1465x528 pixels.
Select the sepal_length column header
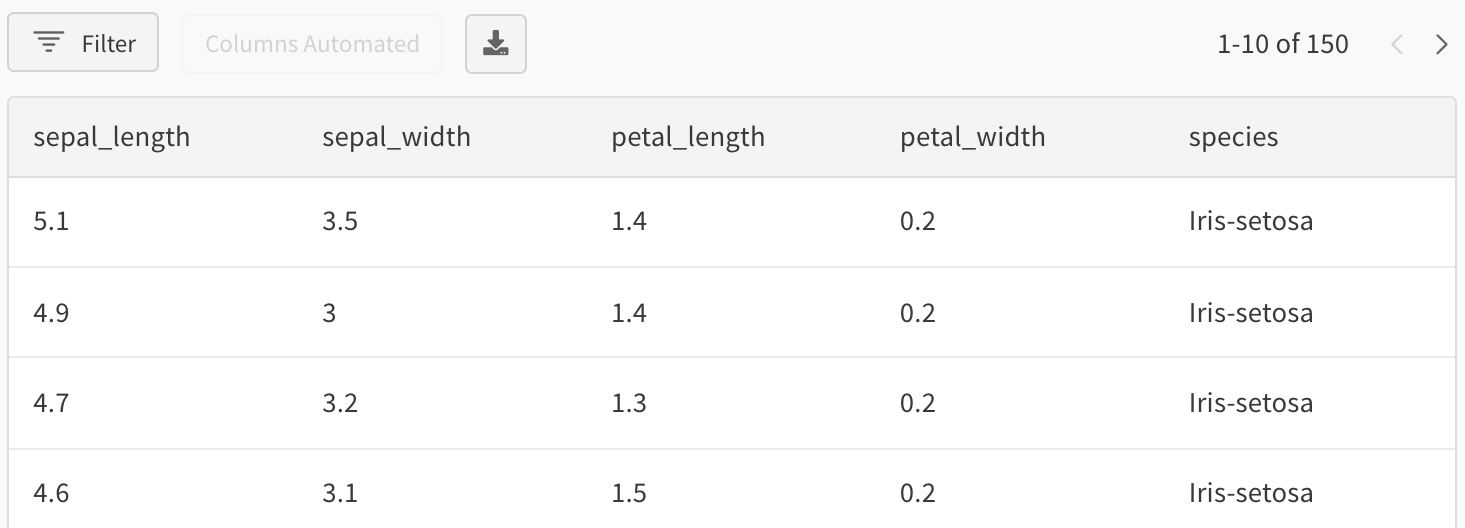pyautogui.click(x=112, y=137)
